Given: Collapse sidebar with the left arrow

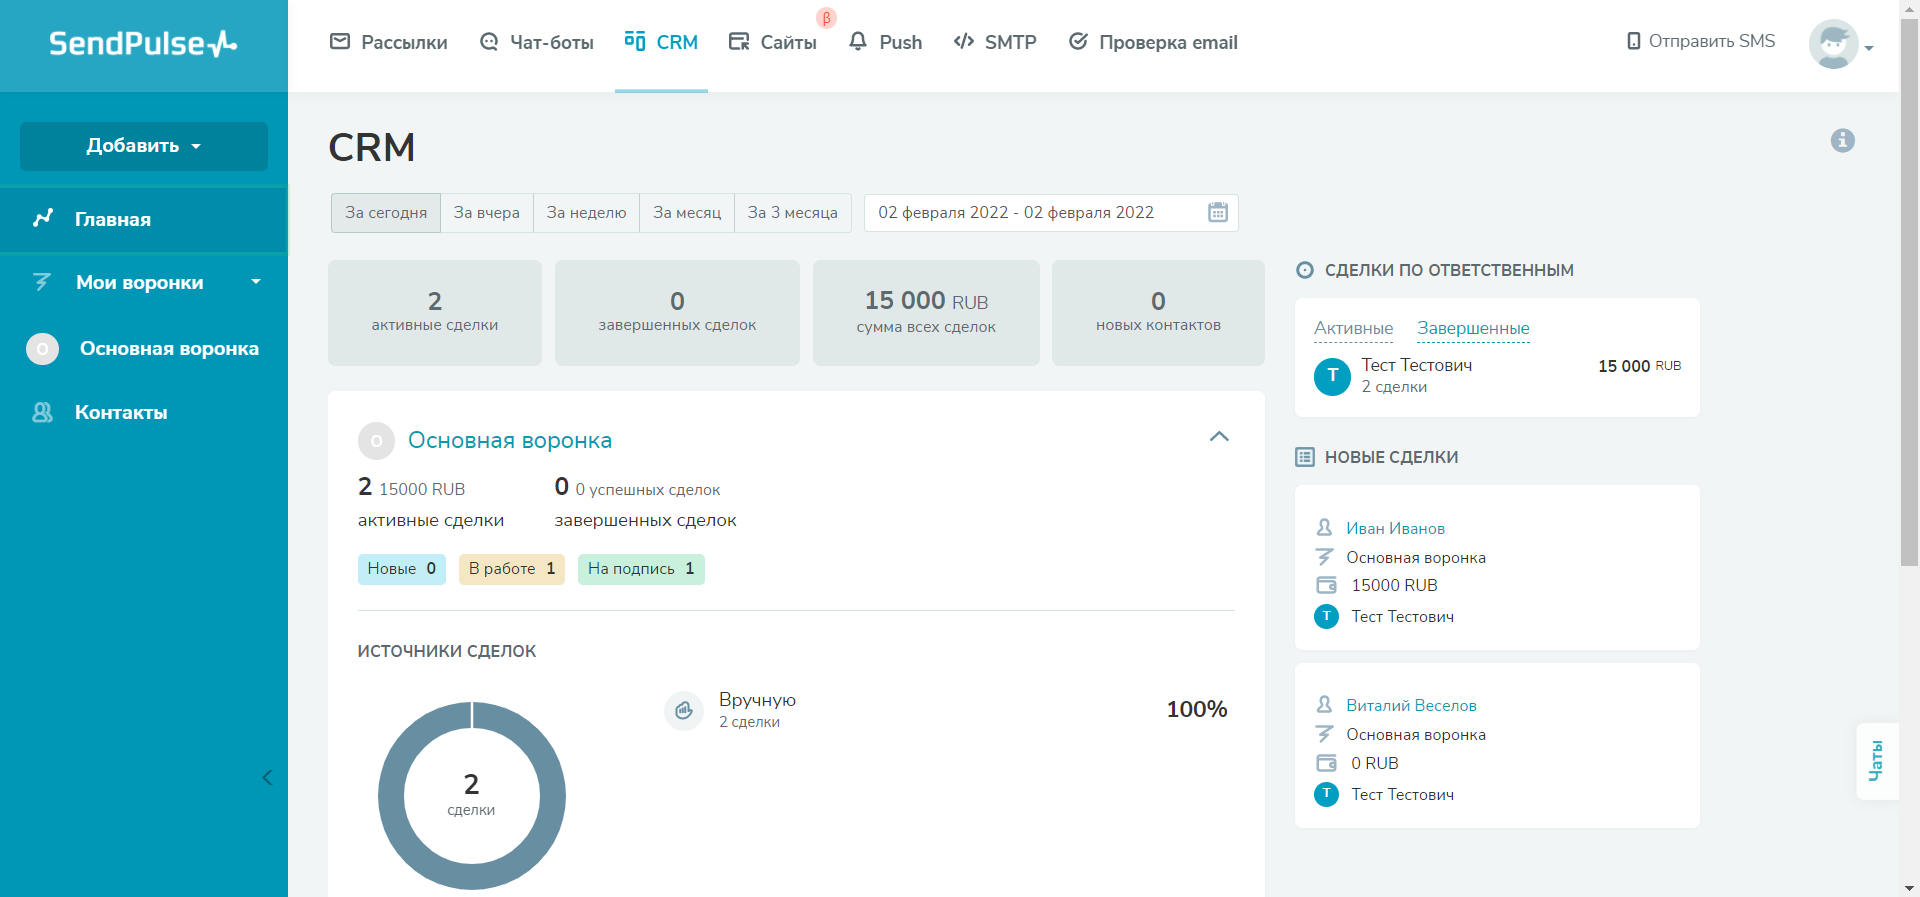Looking at the screenshot, I should point(267,777).
